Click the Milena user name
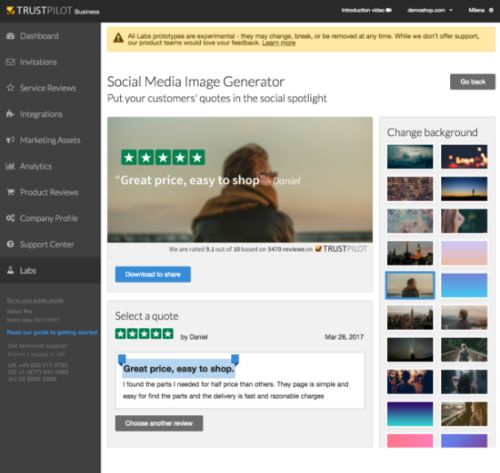Viewport: 500px width, 473px height. 476,10
